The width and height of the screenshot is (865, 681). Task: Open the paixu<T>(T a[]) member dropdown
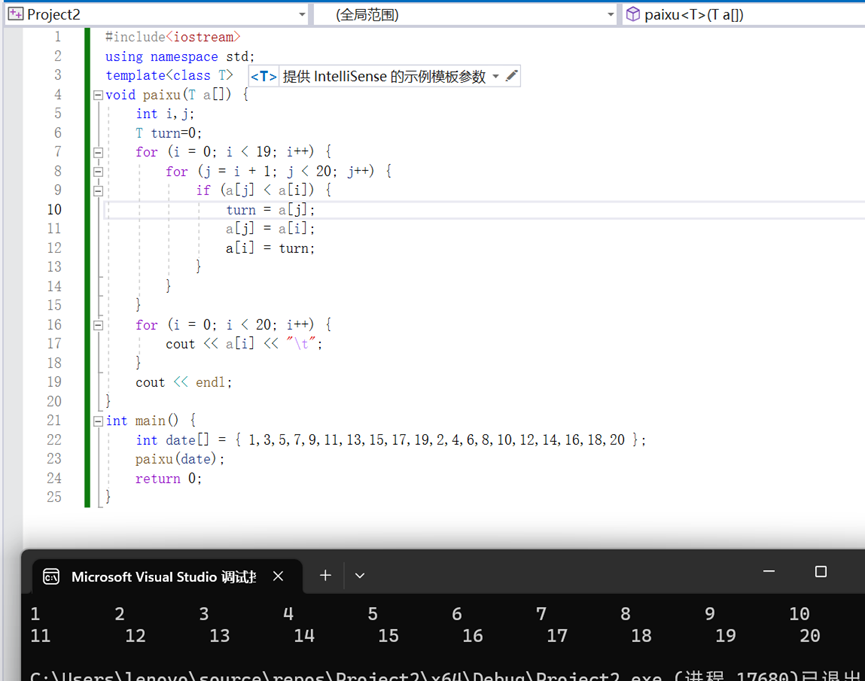744,15
